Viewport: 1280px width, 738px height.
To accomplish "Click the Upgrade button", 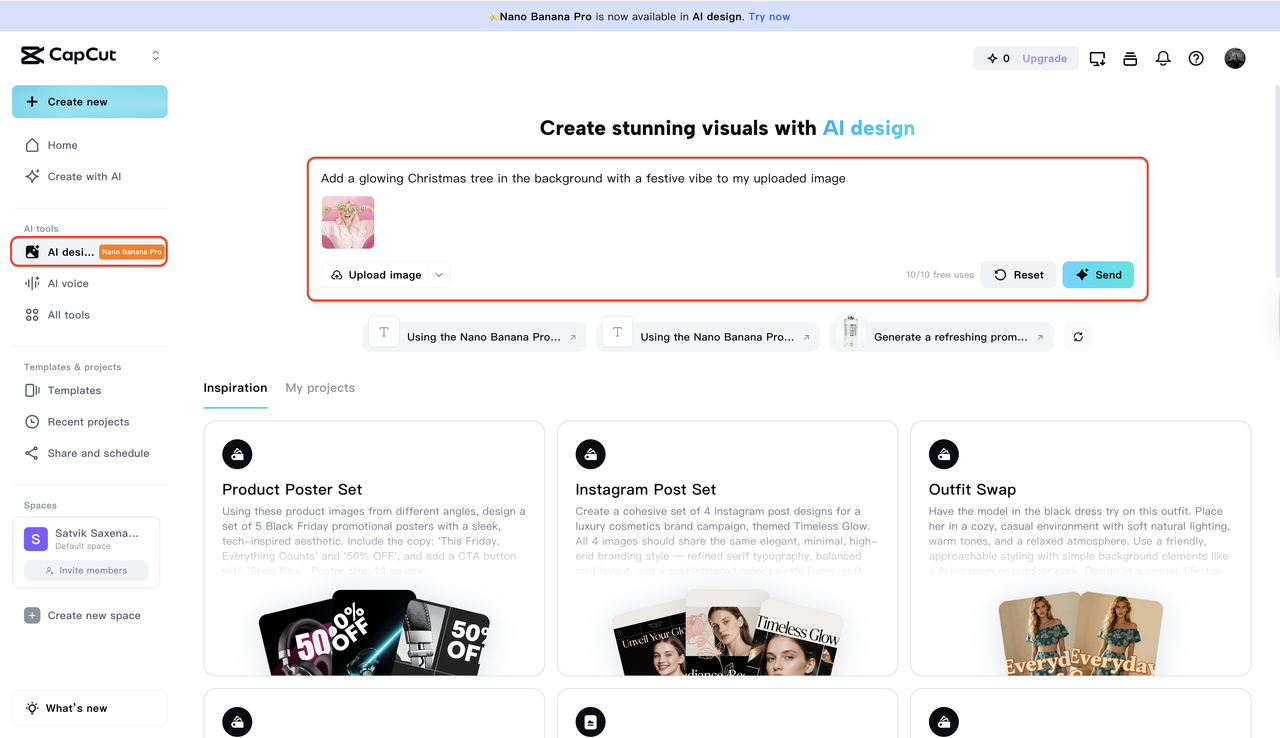I will coord(1045,59).
